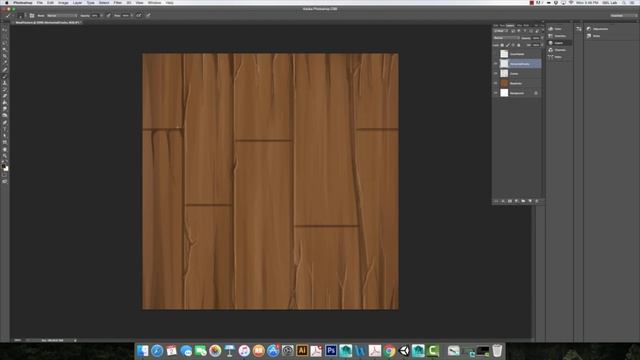Toggle lock transparent pixels
This screenshot has height=360, width=640.
coord(502,45)
